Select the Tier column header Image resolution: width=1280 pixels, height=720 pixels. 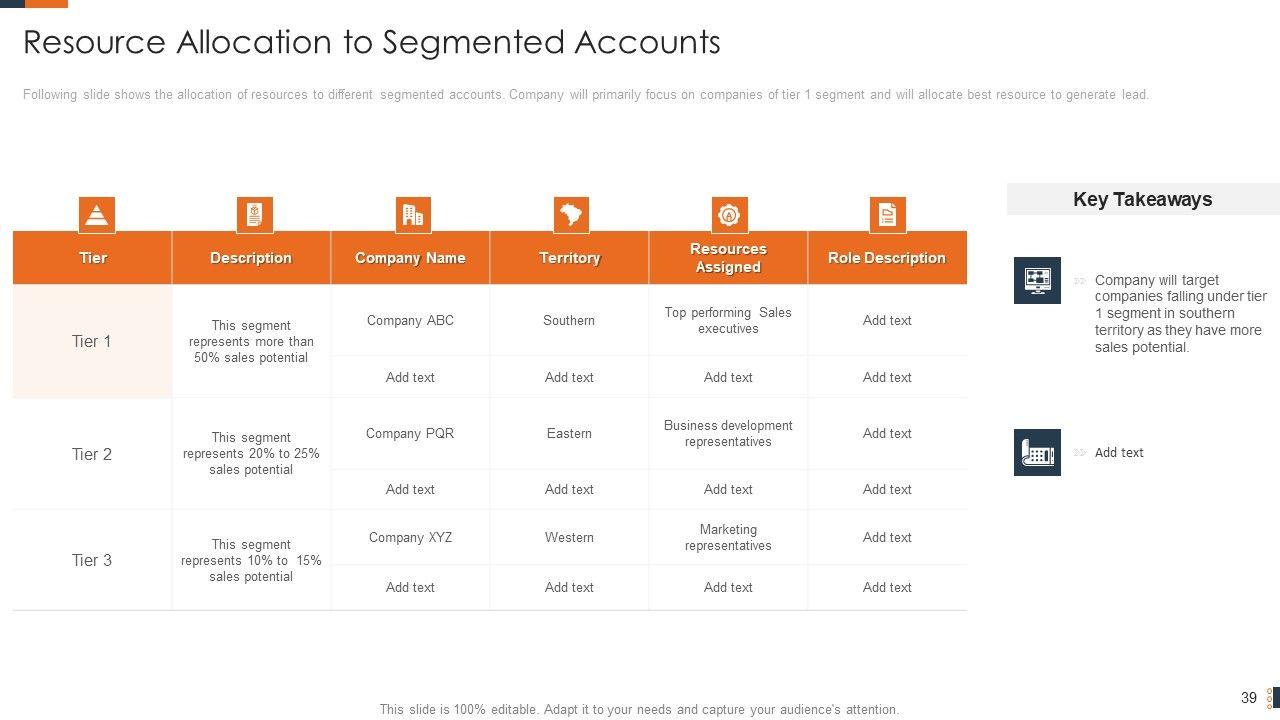(x=92, y=258)
